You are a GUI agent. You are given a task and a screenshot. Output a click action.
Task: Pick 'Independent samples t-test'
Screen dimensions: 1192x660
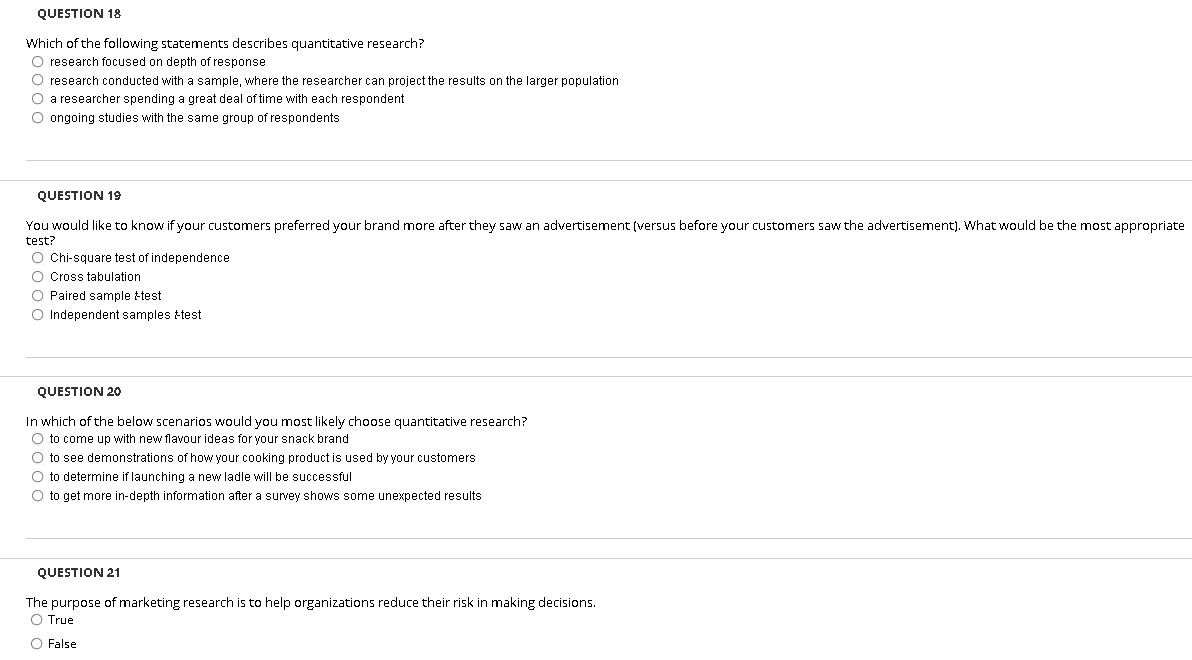pos(37,314)
